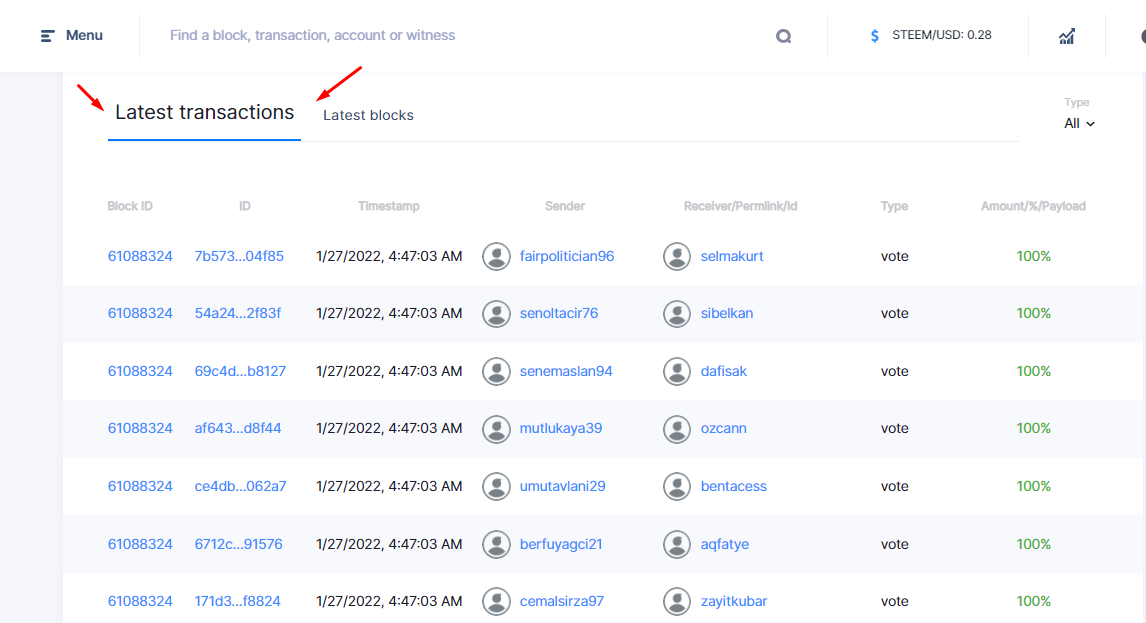Open berfuyagci21 account link
Image resolution: width=1146 pixels, height=623 pixels.
[561, 543]
